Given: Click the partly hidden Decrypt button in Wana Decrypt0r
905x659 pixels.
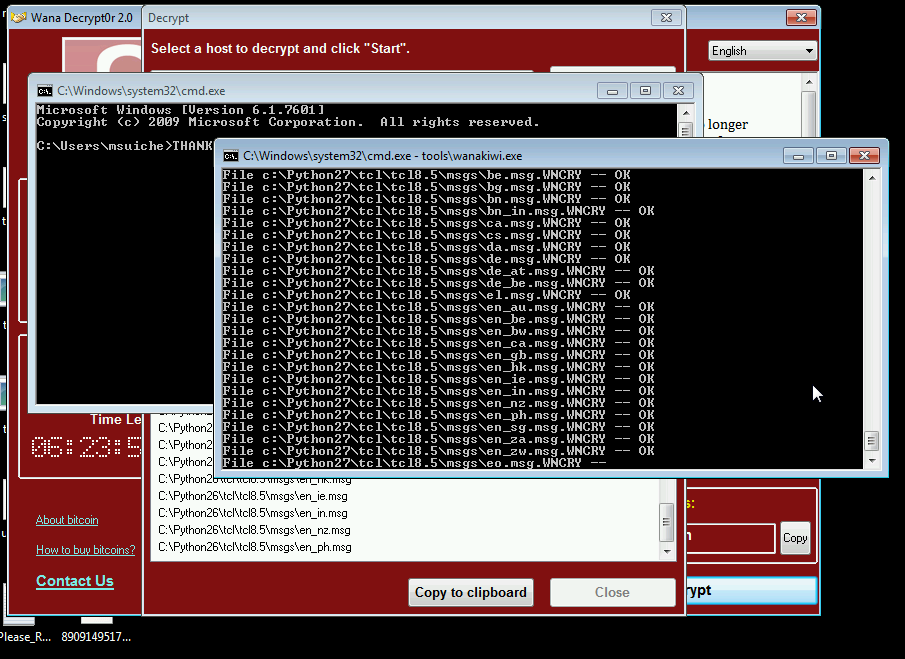Looking at the screenshot, I should pyautogui.click(x=752, y=590).
